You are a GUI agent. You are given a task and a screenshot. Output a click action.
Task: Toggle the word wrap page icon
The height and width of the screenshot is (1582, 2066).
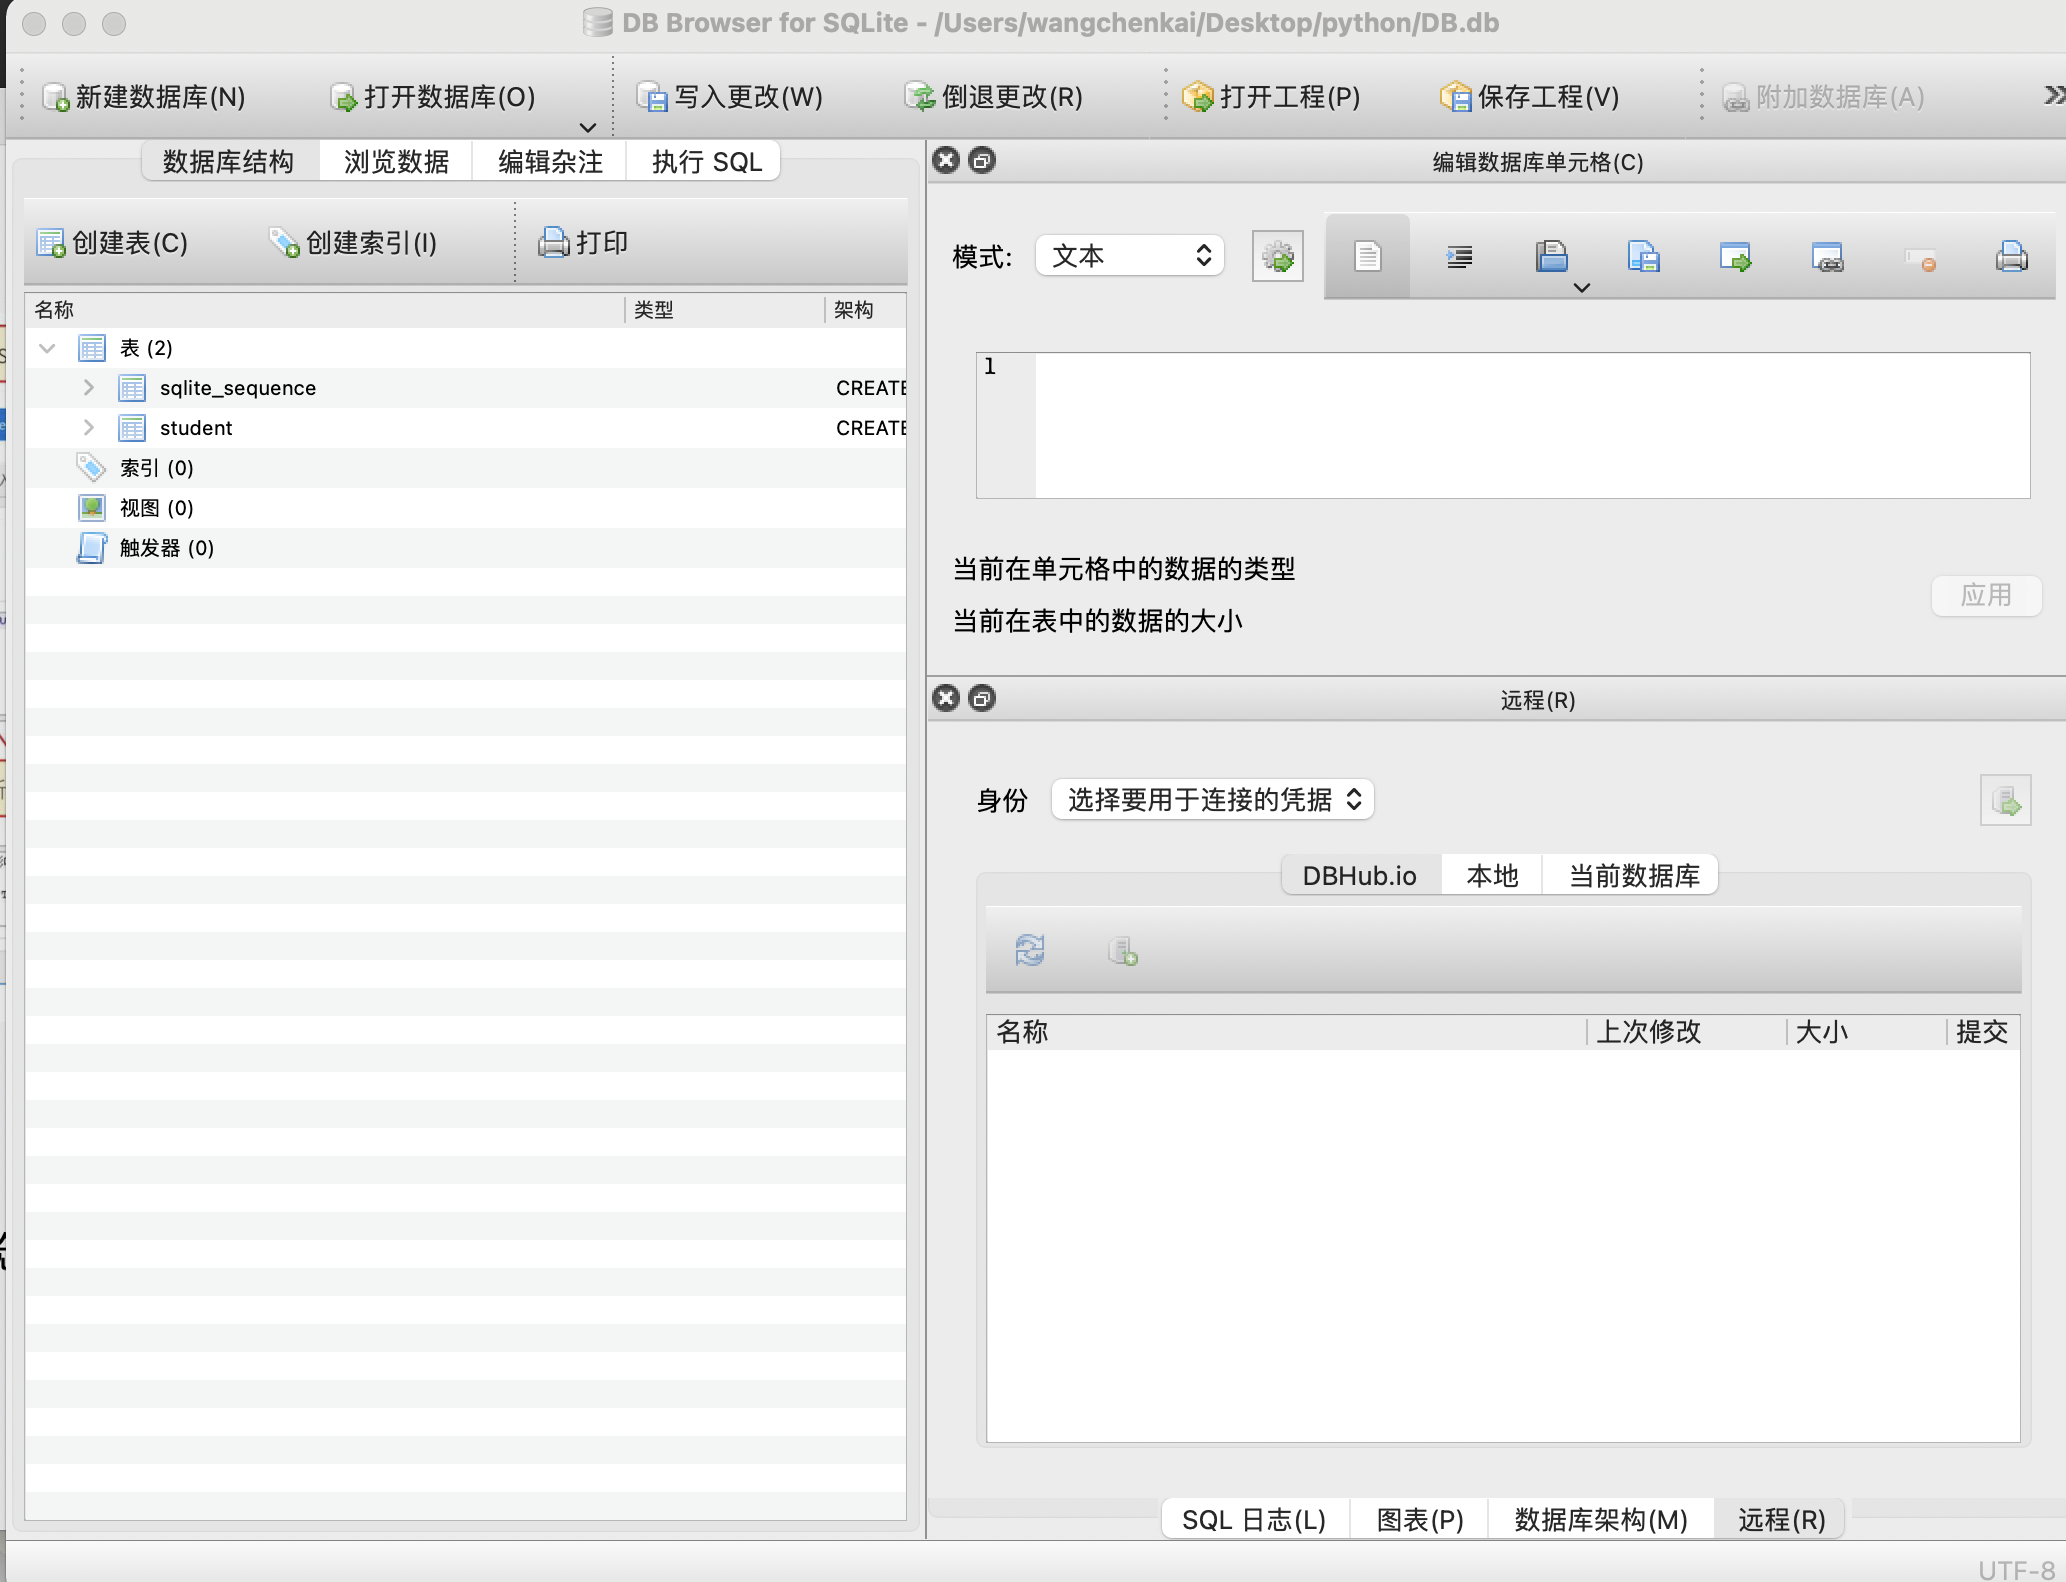coord(1367,257)
